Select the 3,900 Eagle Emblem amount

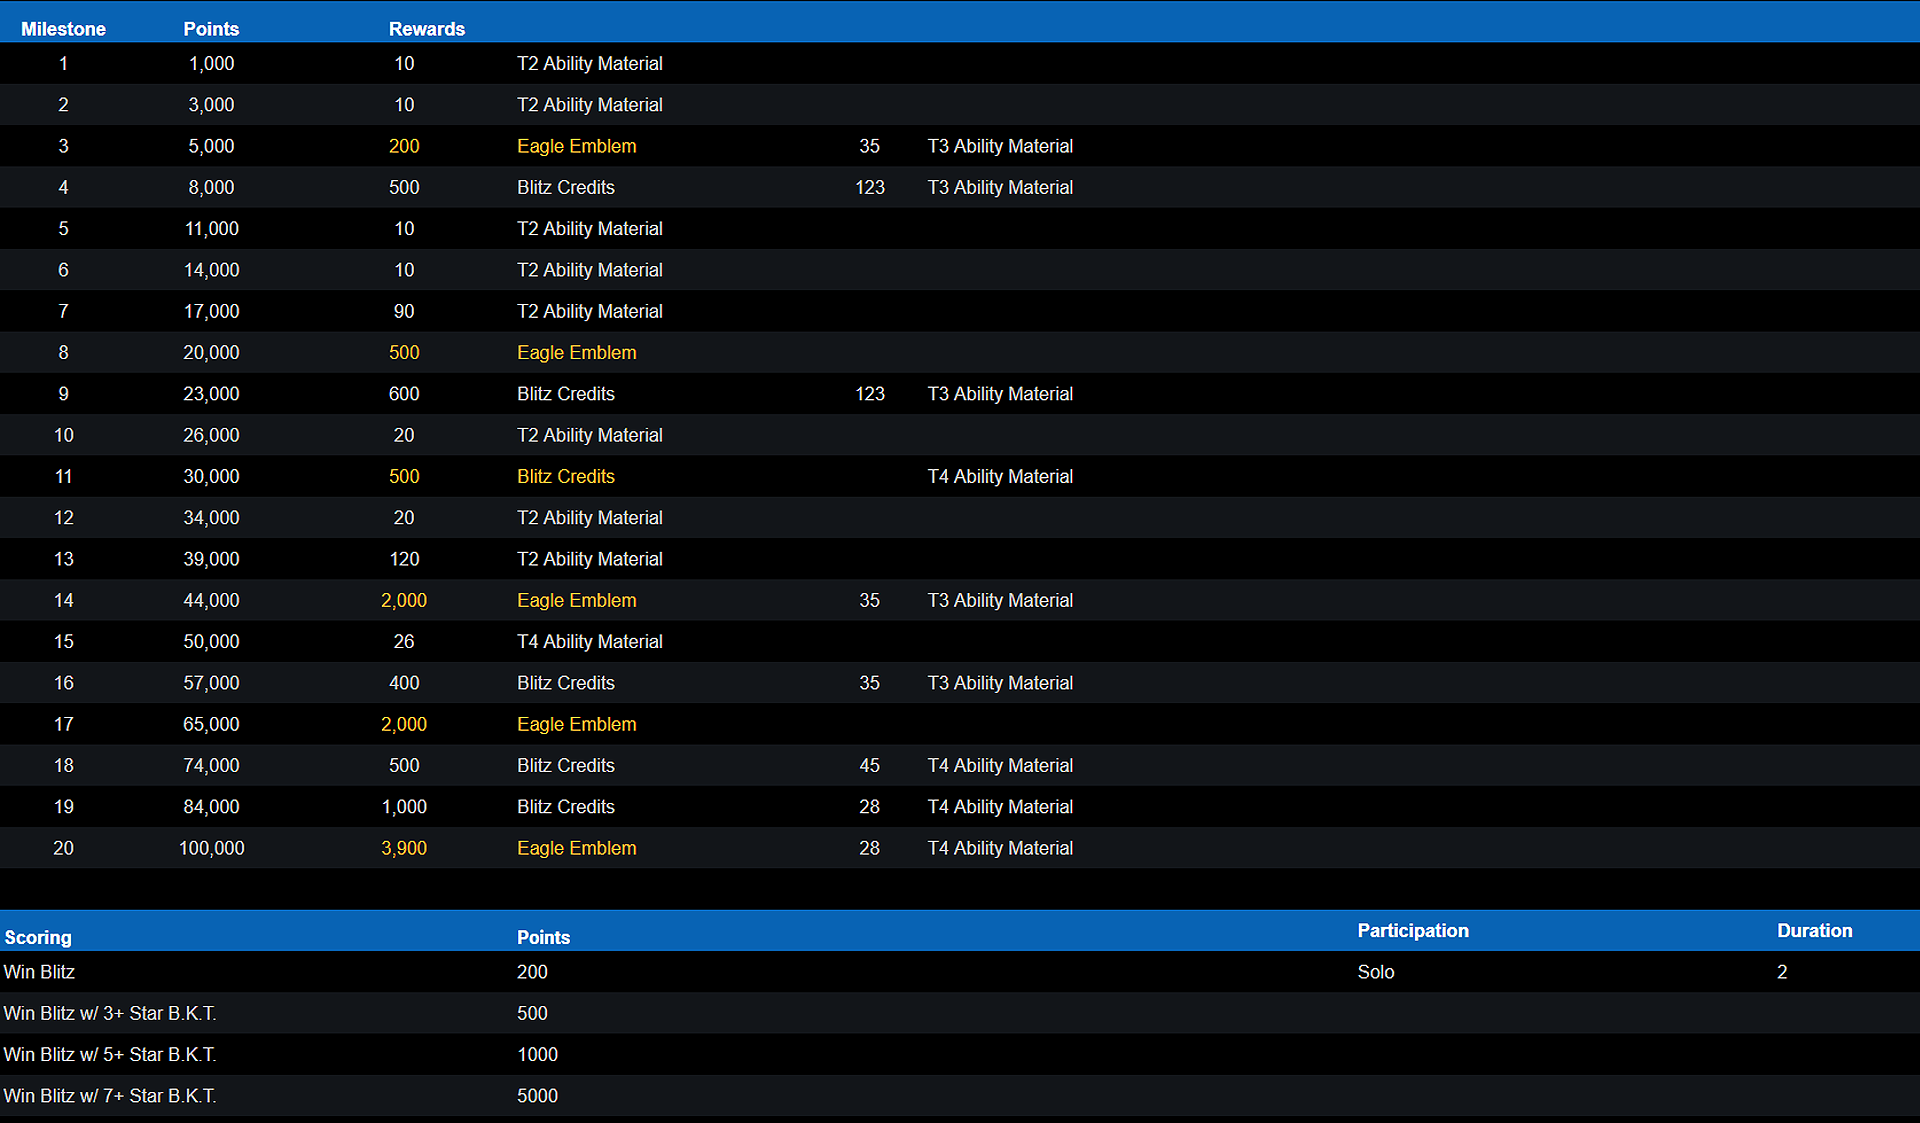tap(404, 848)
